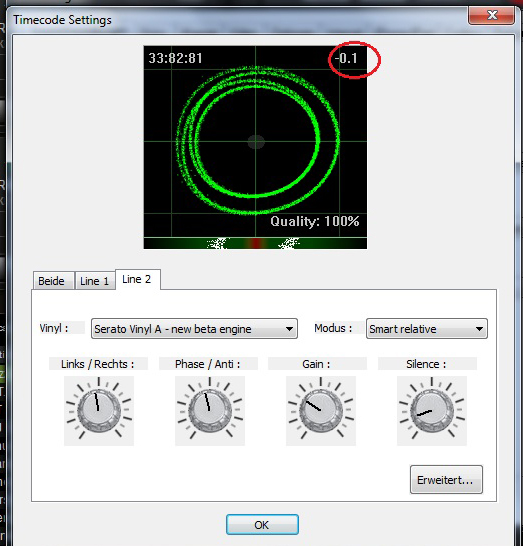Click the circled -0.1 pitch value

(346, 58)
